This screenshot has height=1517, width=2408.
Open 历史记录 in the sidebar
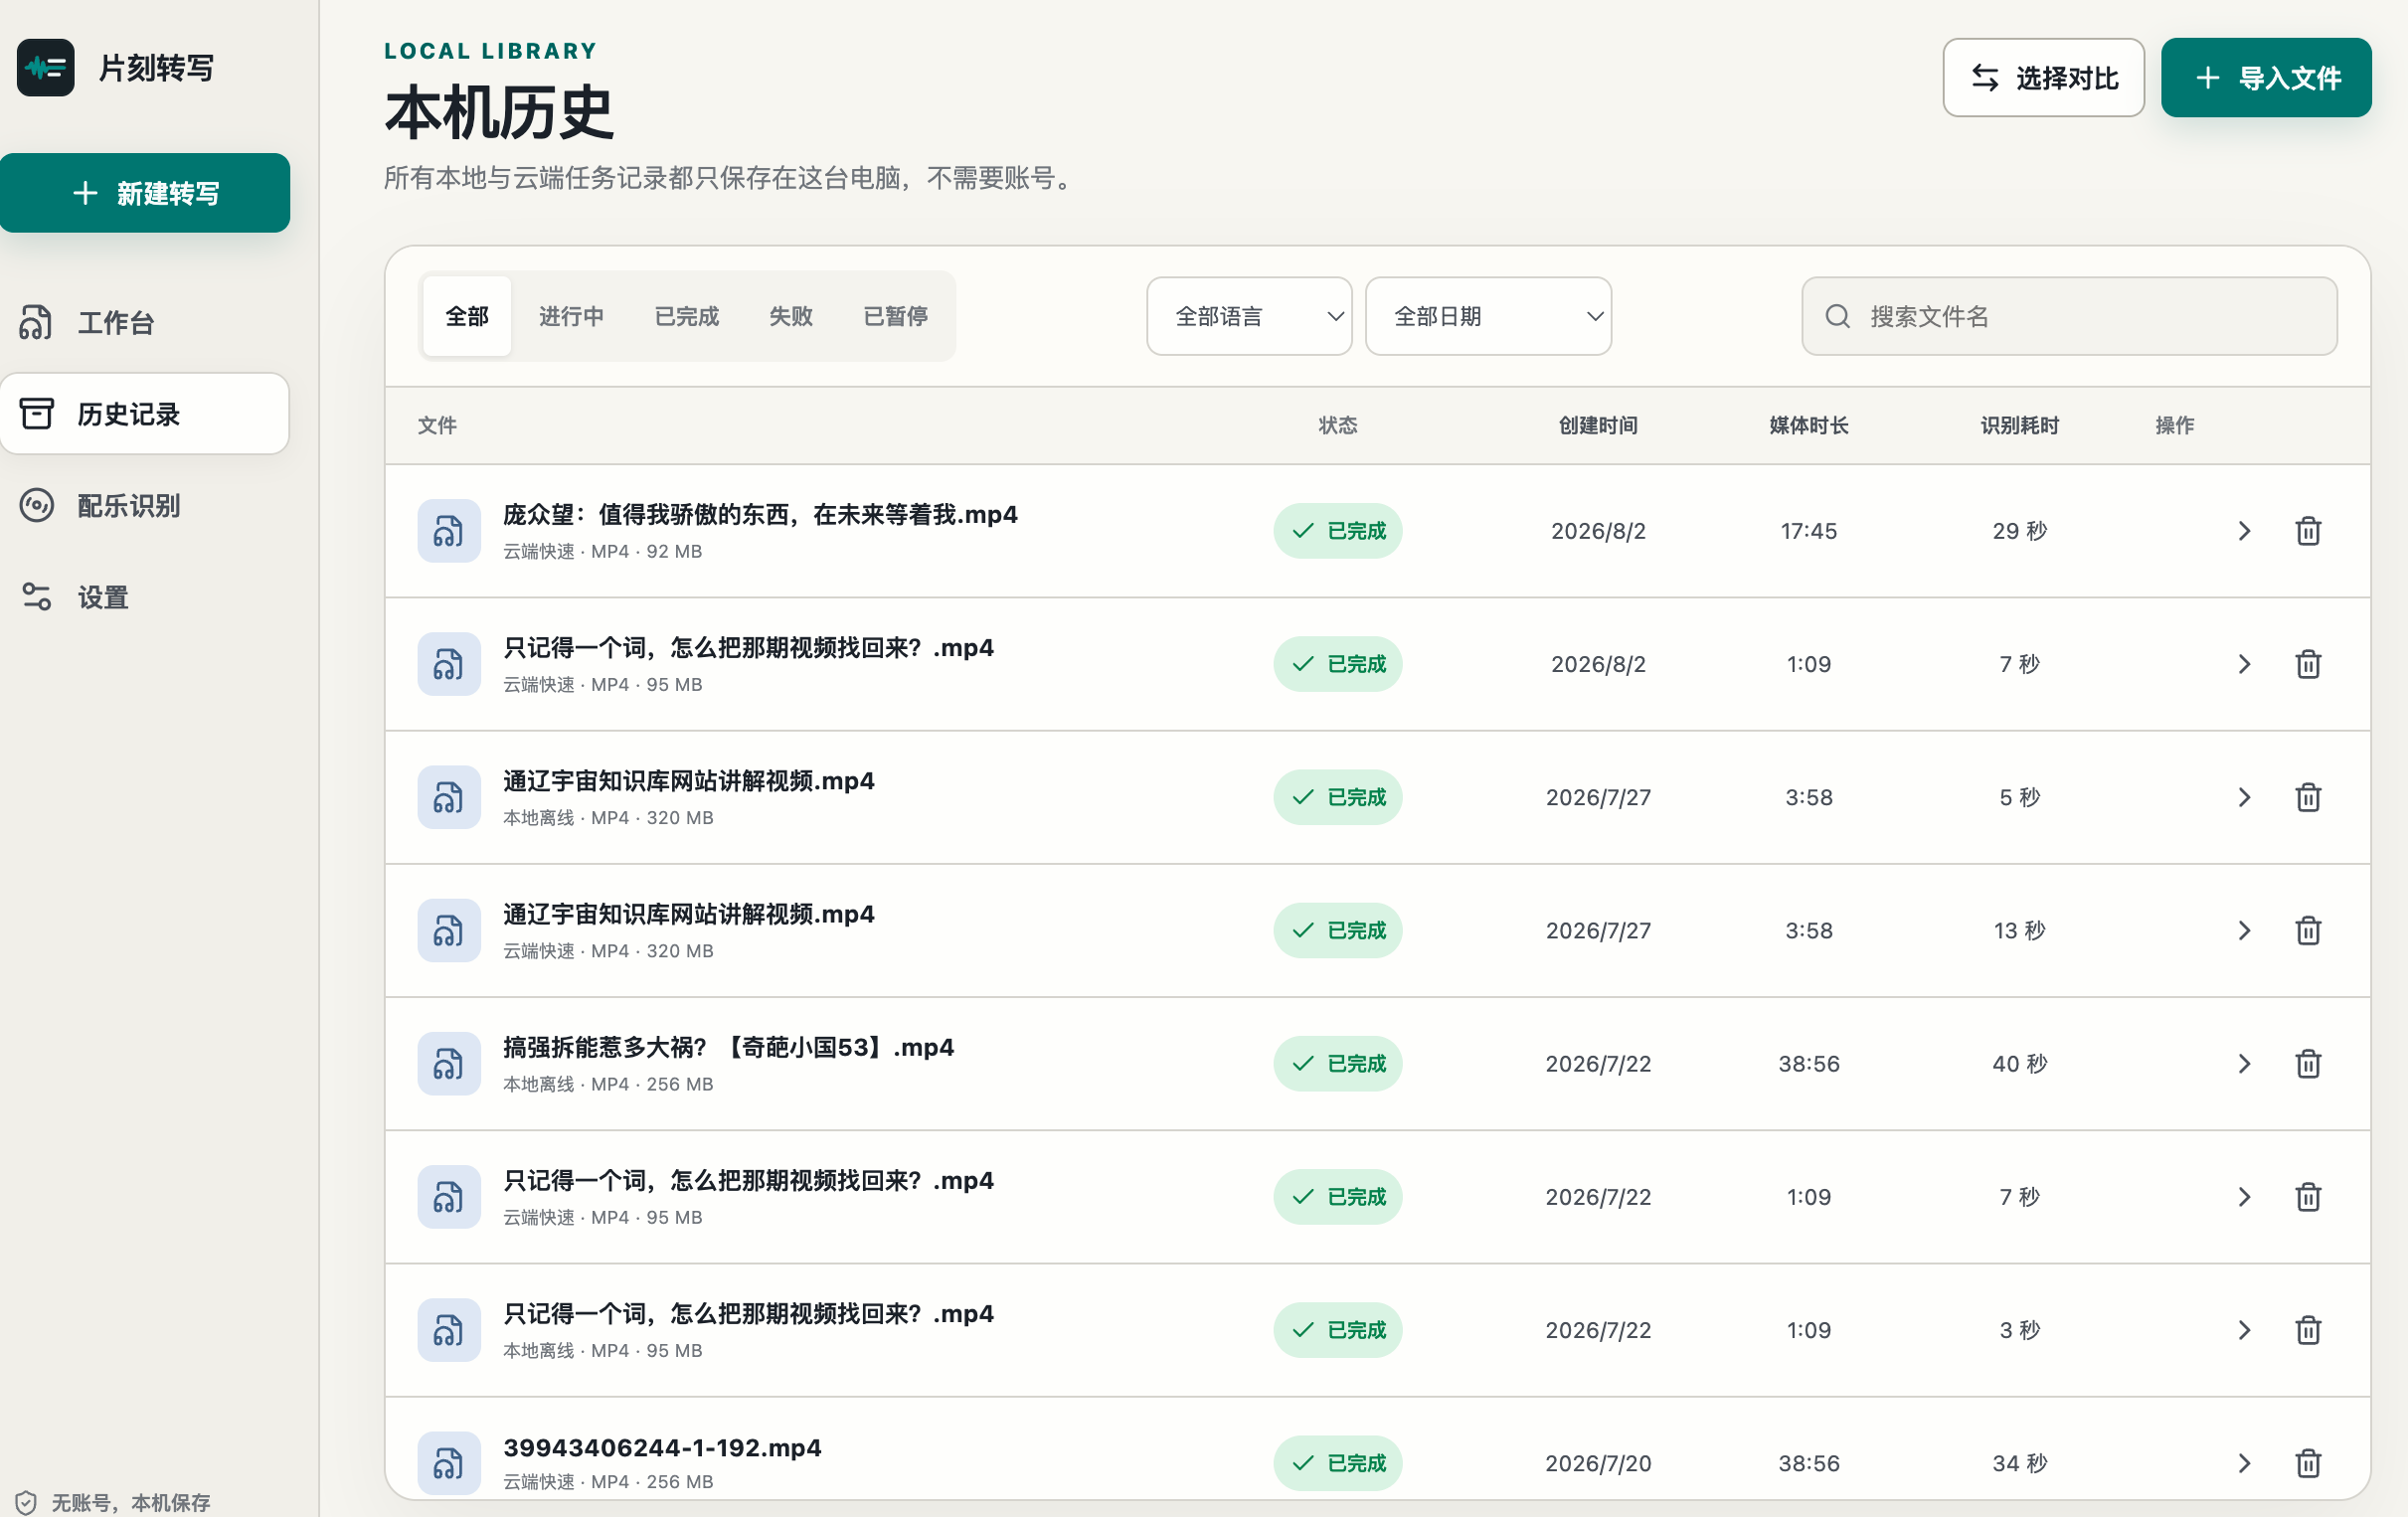pos(145,414)
